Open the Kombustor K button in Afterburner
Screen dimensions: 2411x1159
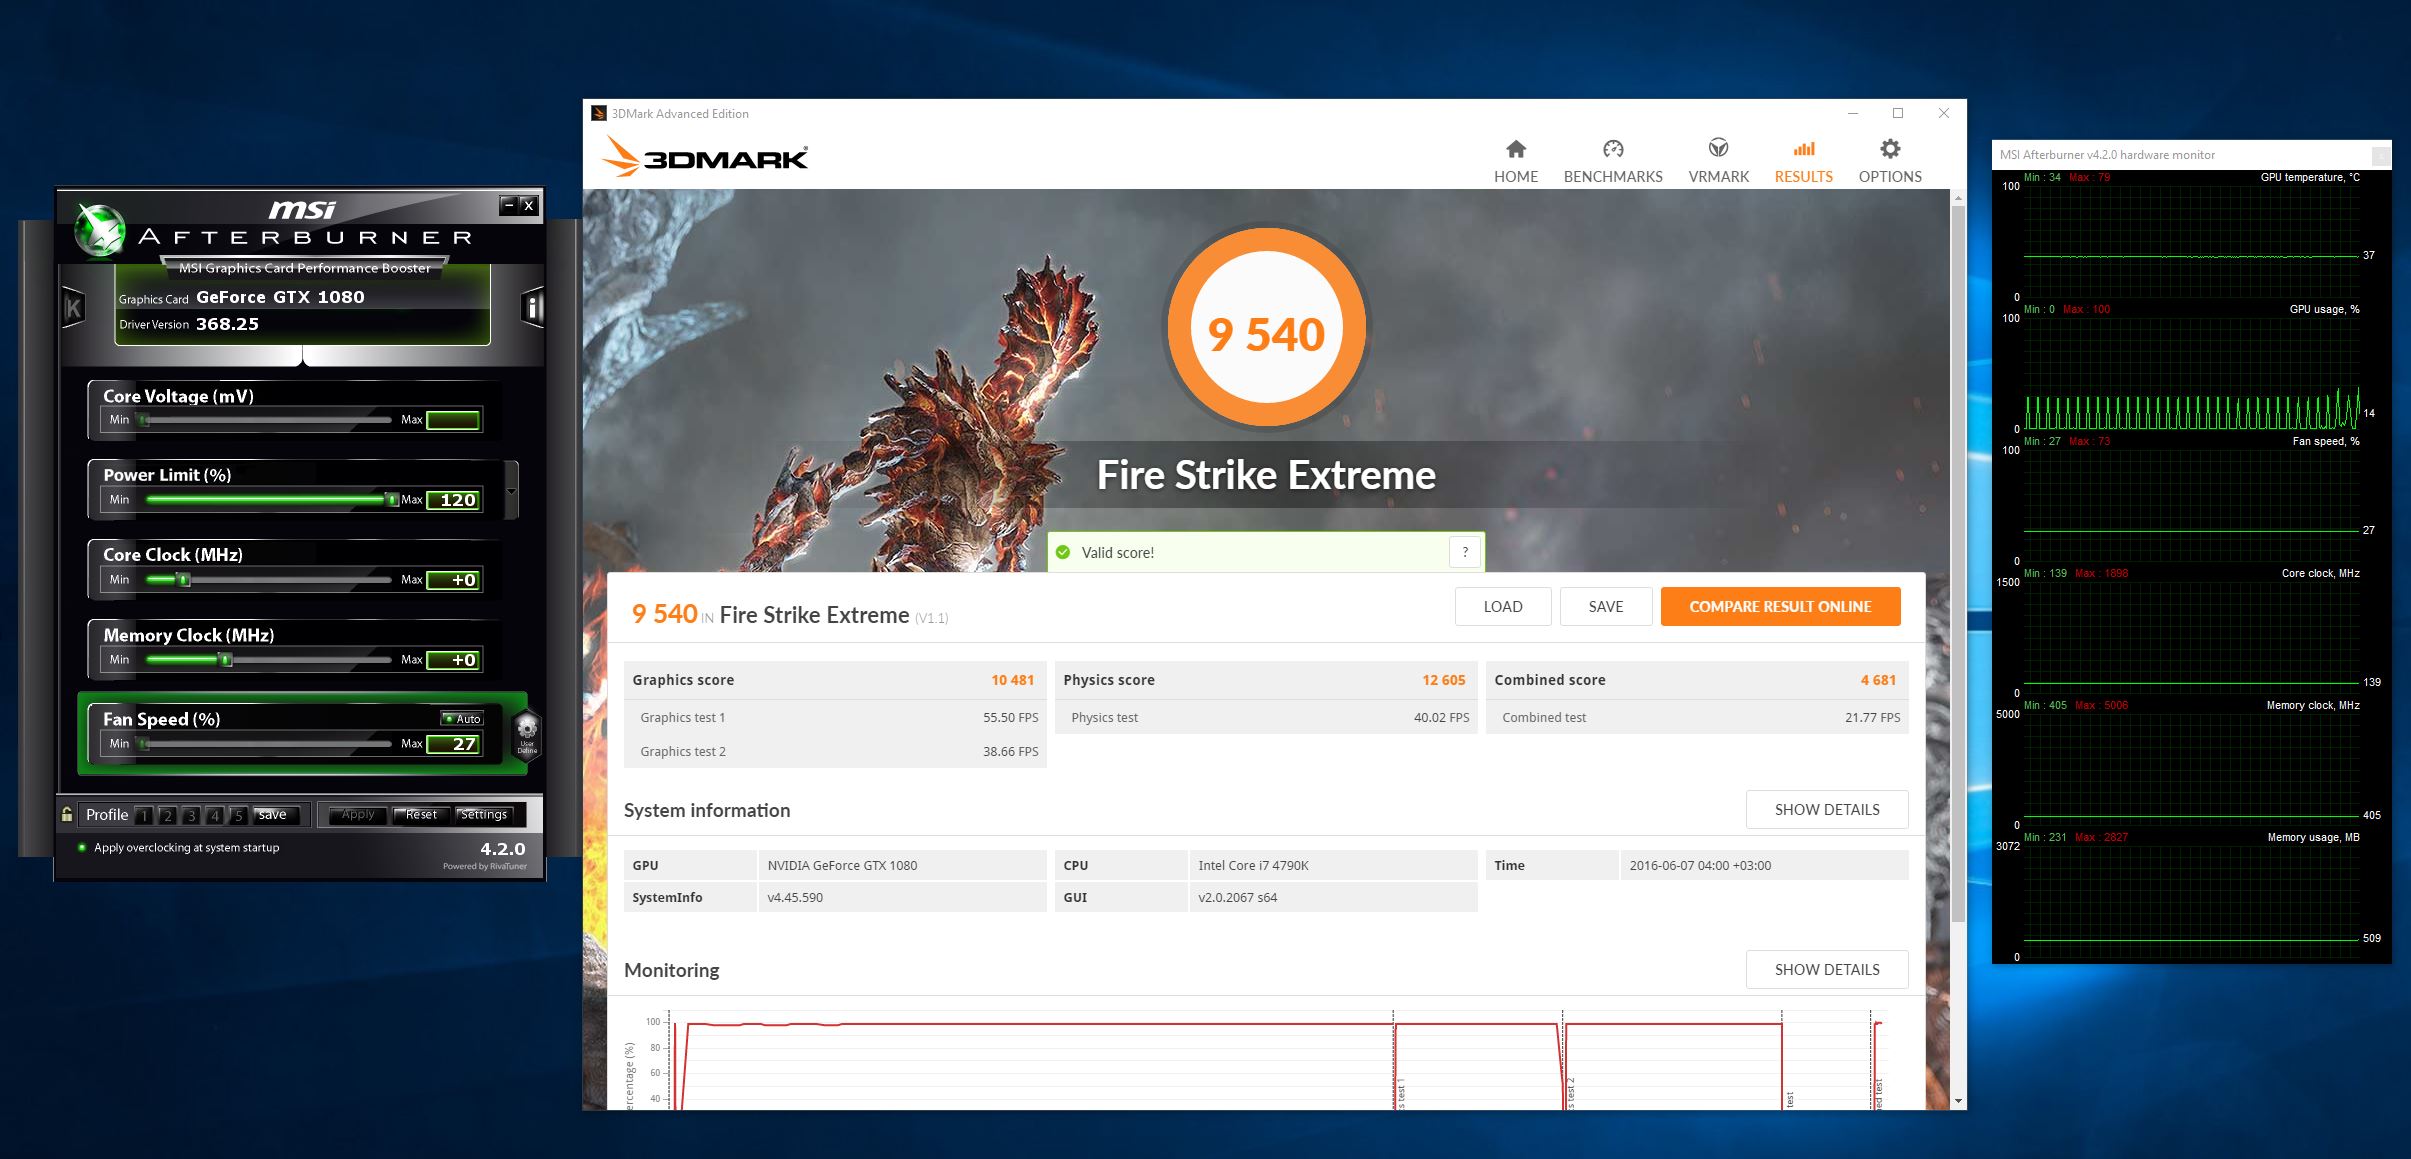click(73, 307)
